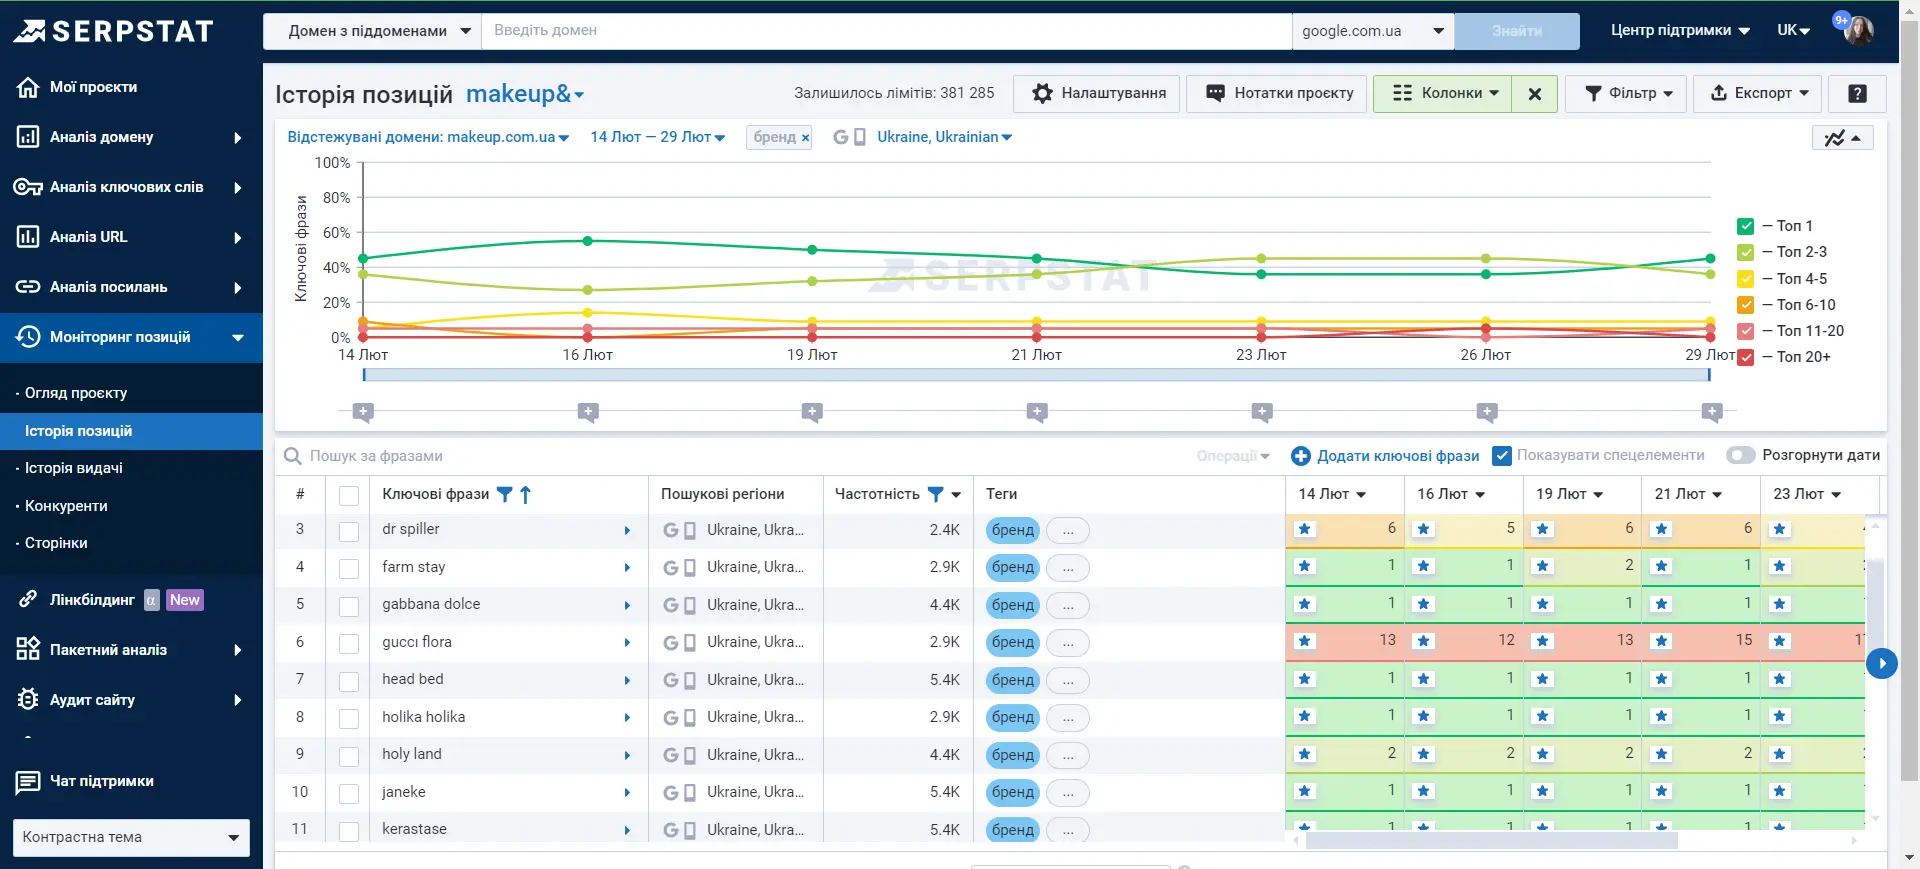Open the Ukraine, Ukrainian region selector
This screenshot has height=869, width=1920.
tap(944, 137)
